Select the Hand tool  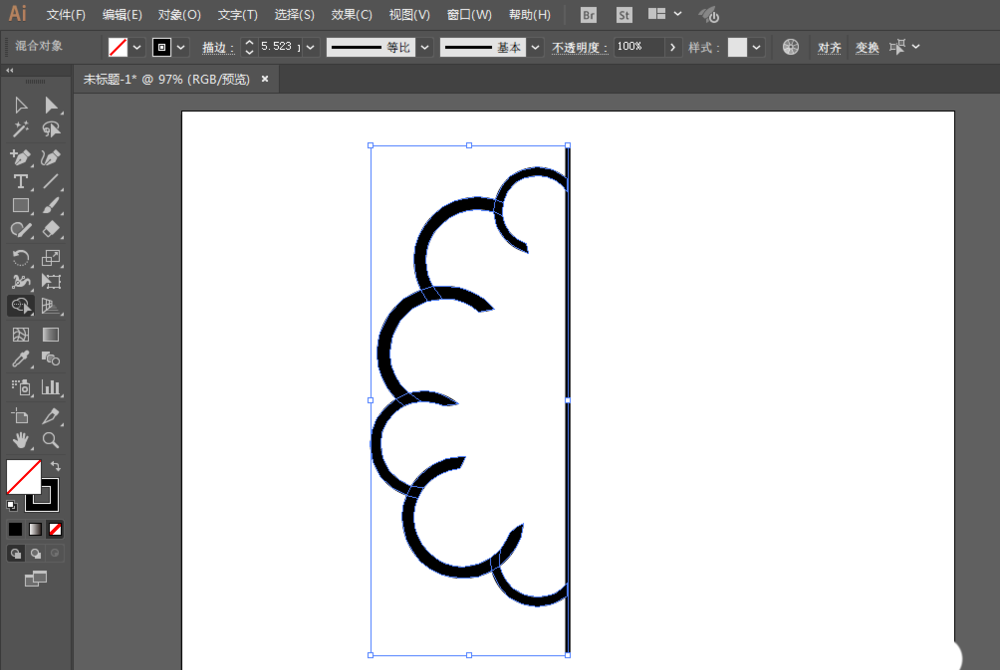tap(20, 440)
